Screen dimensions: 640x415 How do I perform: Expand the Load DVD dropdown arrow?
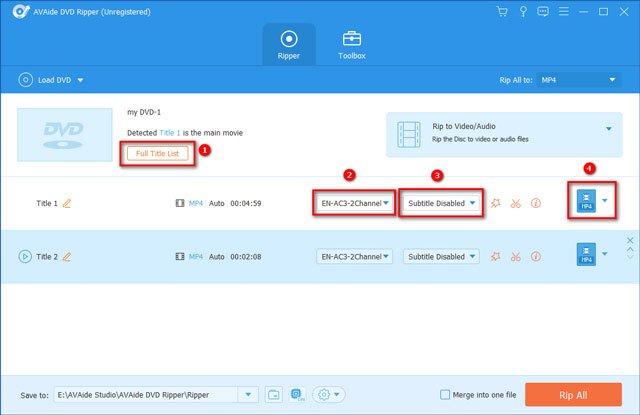(x=80, y=80)
